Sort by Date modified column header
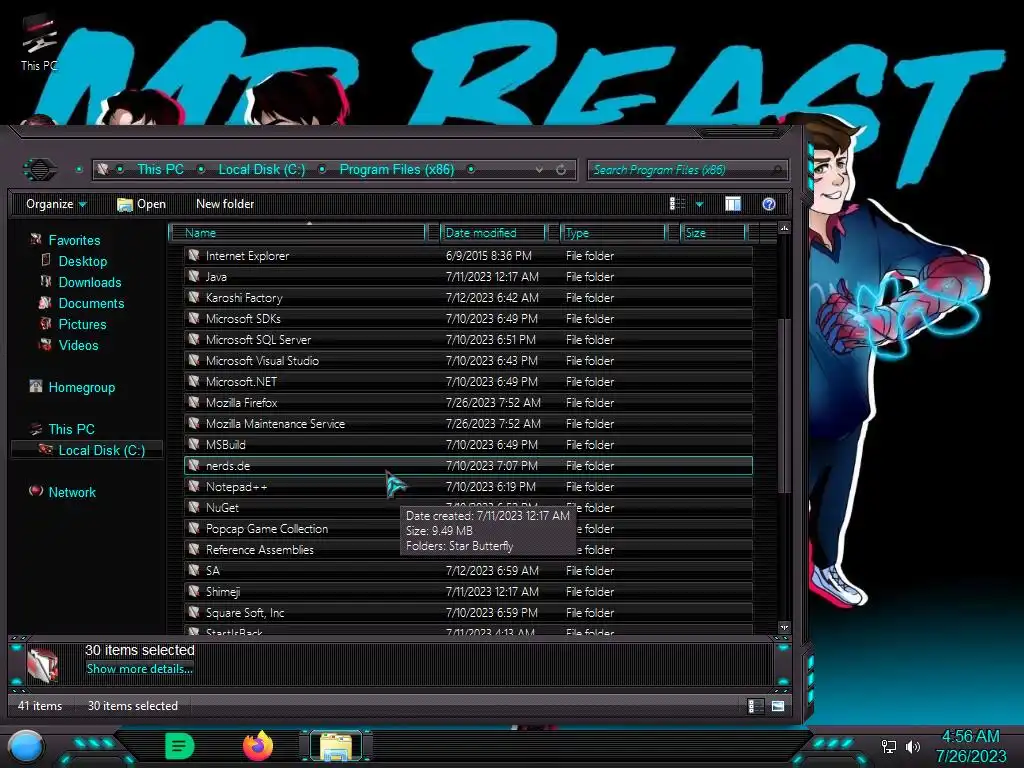 (493, 232)
